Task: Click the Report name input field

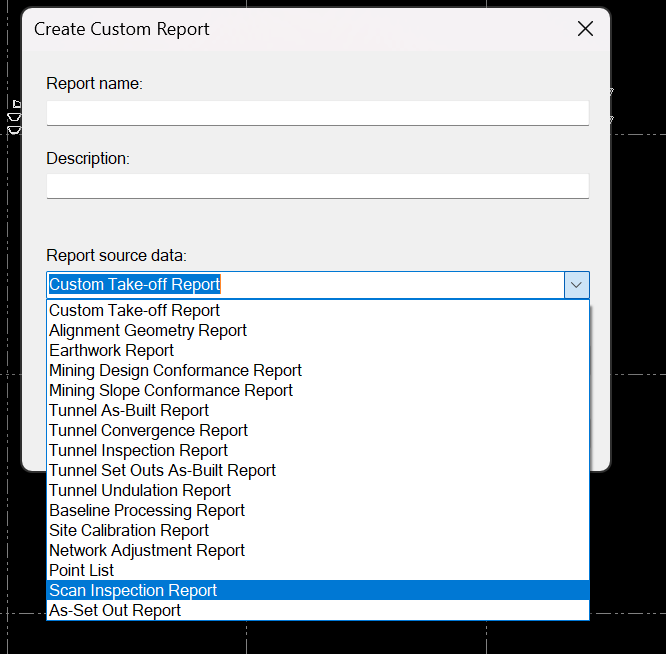Action: click(317, 113)
